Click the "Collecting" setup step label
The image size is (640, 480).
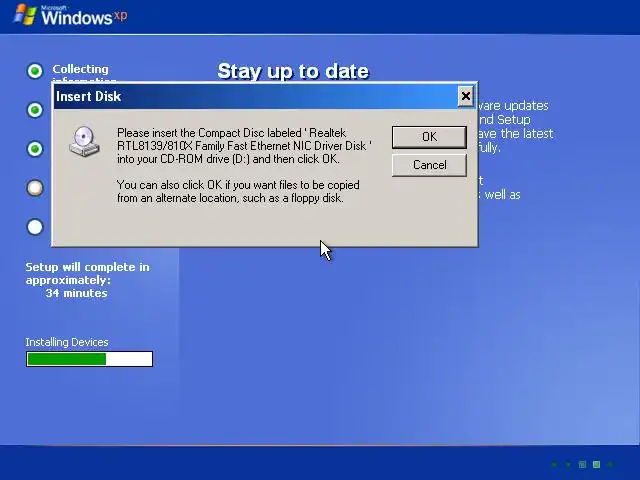(x=80, y=69)
